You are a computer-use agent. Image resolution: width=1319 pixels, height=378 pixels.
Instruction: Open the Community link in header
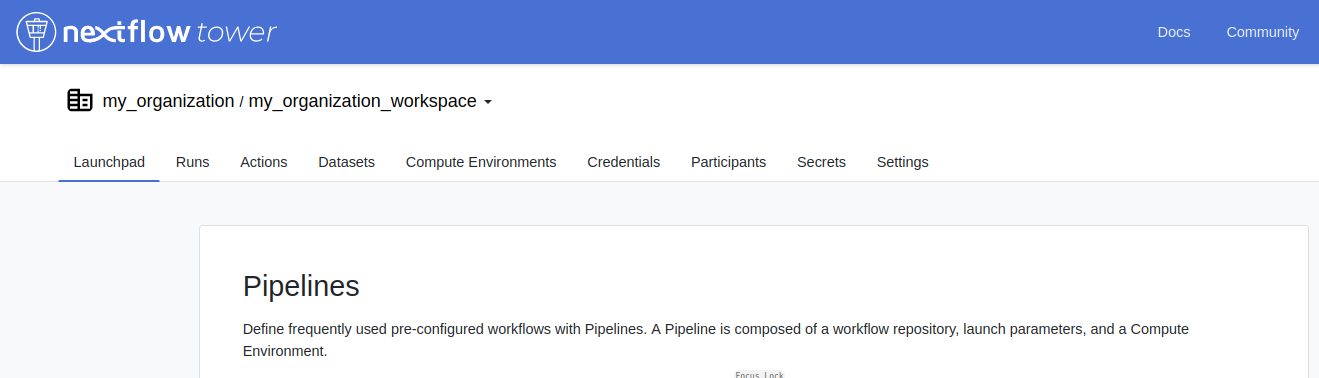tap(1263, 32)
